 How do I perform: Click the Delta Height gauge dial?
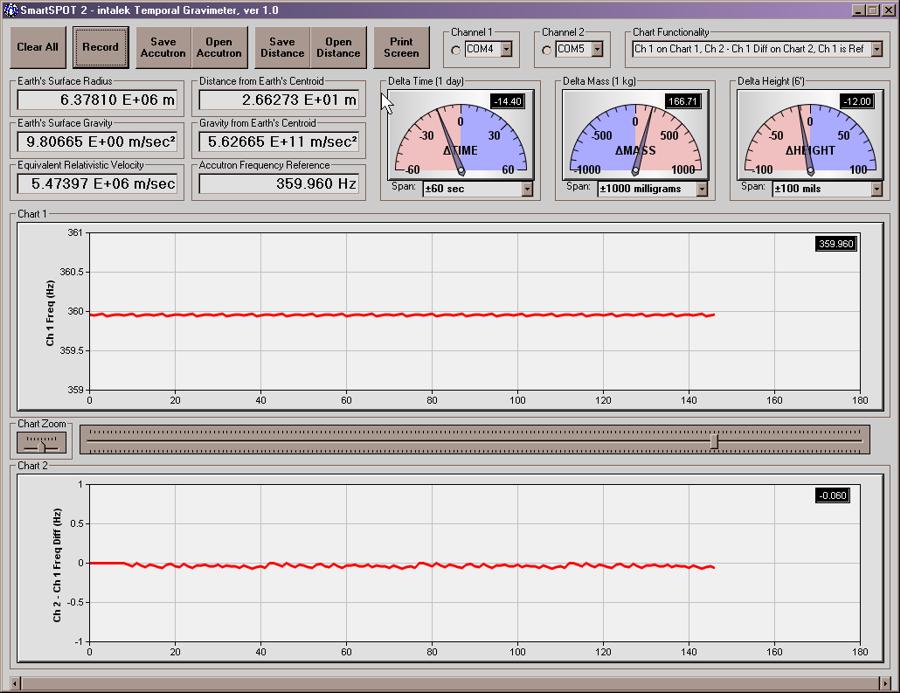(809, 135)
